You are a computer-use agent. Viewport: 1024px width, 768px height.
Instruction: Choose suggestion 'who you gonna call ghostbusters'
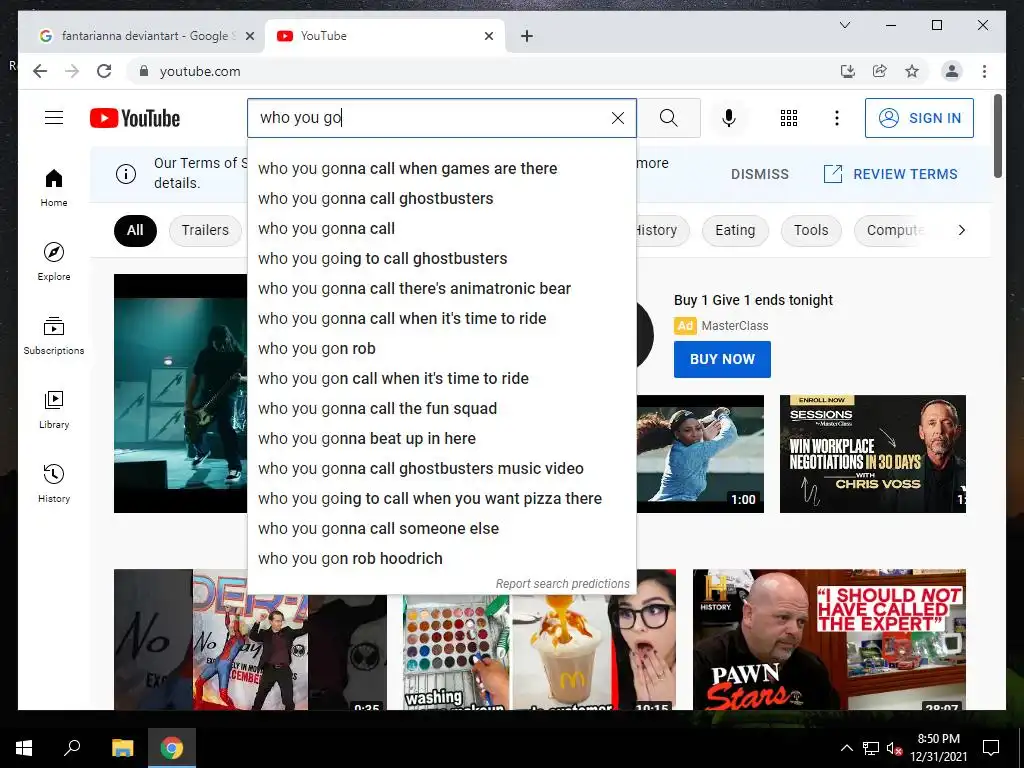coord(442,199)
